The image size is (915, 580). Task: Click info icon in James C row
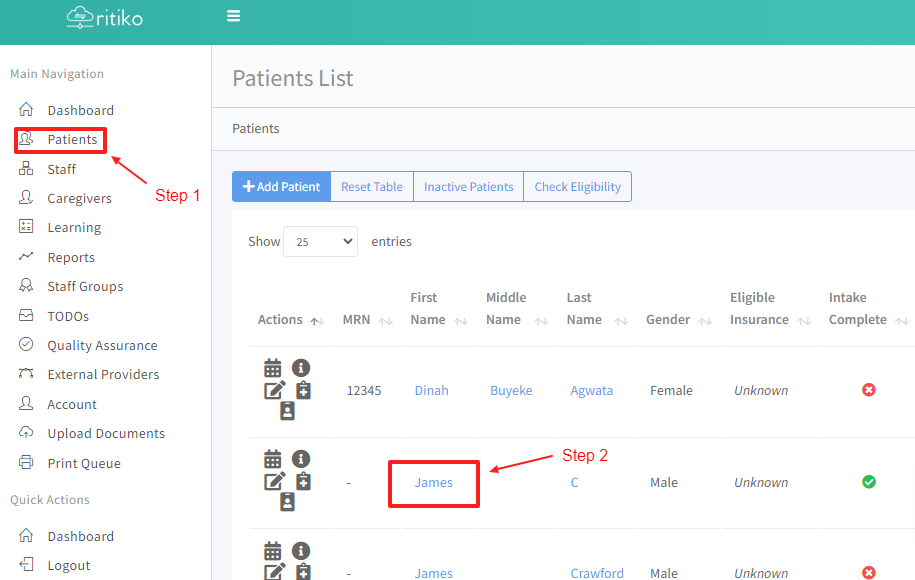coord(301,459)
